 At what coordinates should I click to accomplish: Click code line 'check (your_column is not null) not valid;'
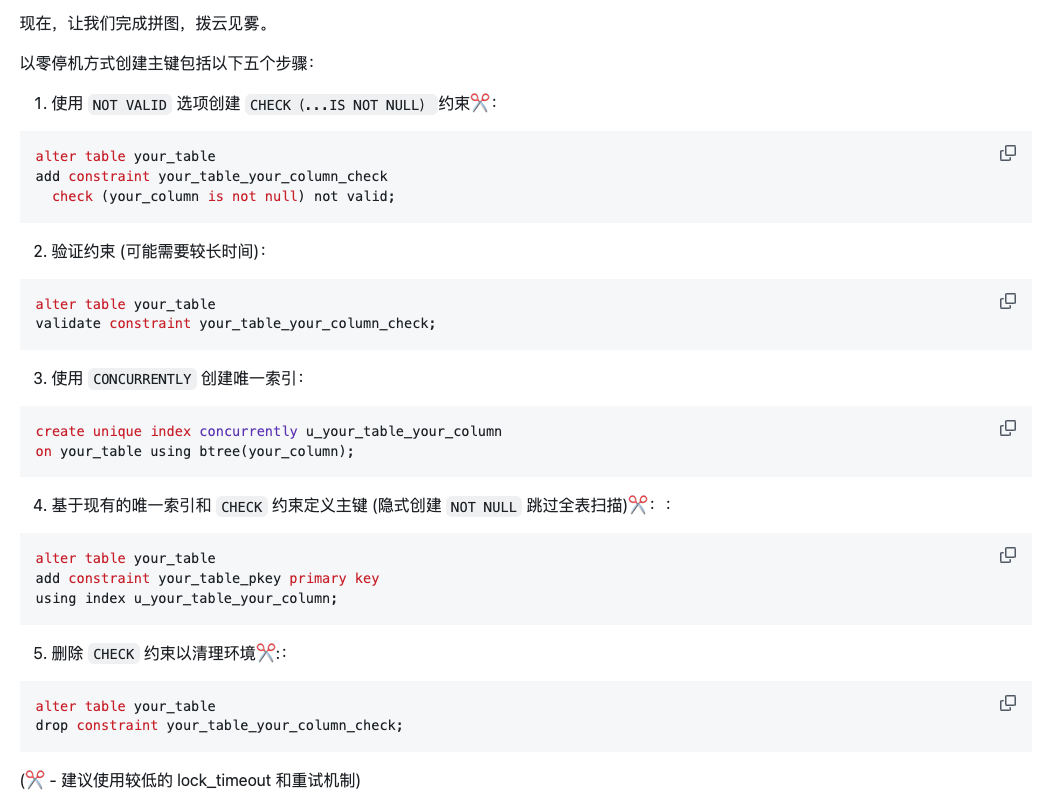point(223,196)
